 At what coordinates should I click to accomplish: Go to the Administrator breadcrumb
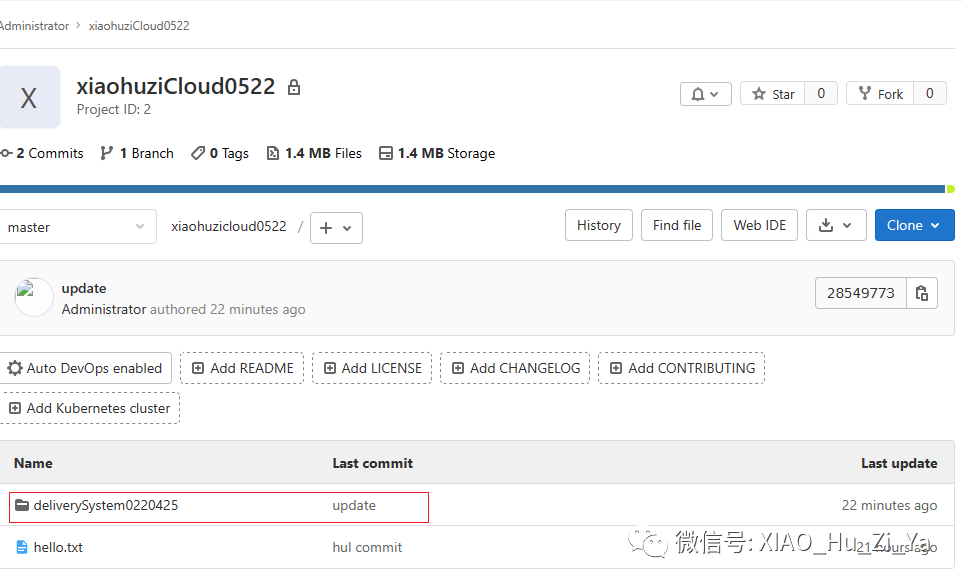click(x=34, y=26)
